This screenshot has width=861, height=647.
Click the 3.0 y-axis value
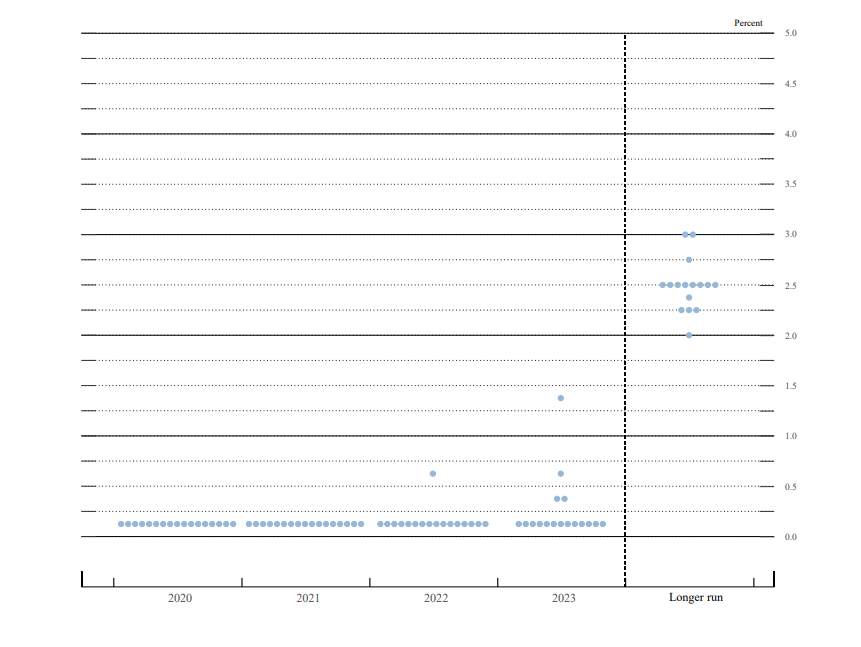[x=790, y=234]
